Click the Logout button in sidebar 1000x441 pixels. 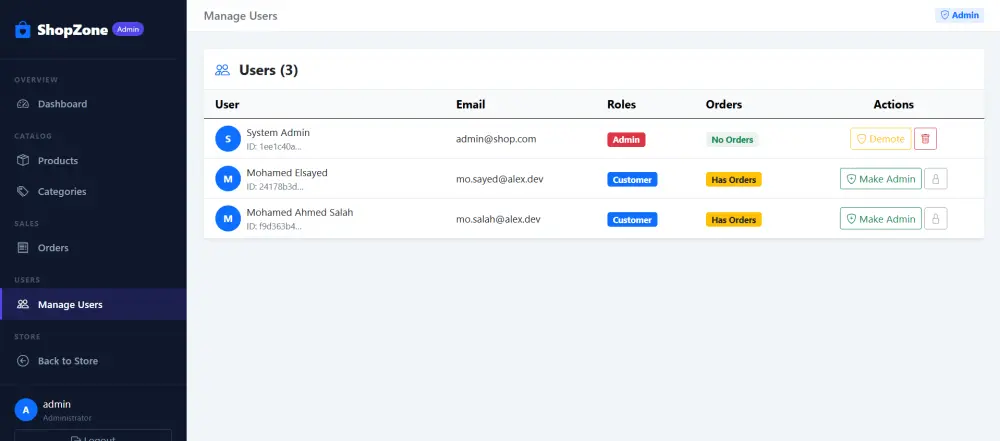pos(93,435)
